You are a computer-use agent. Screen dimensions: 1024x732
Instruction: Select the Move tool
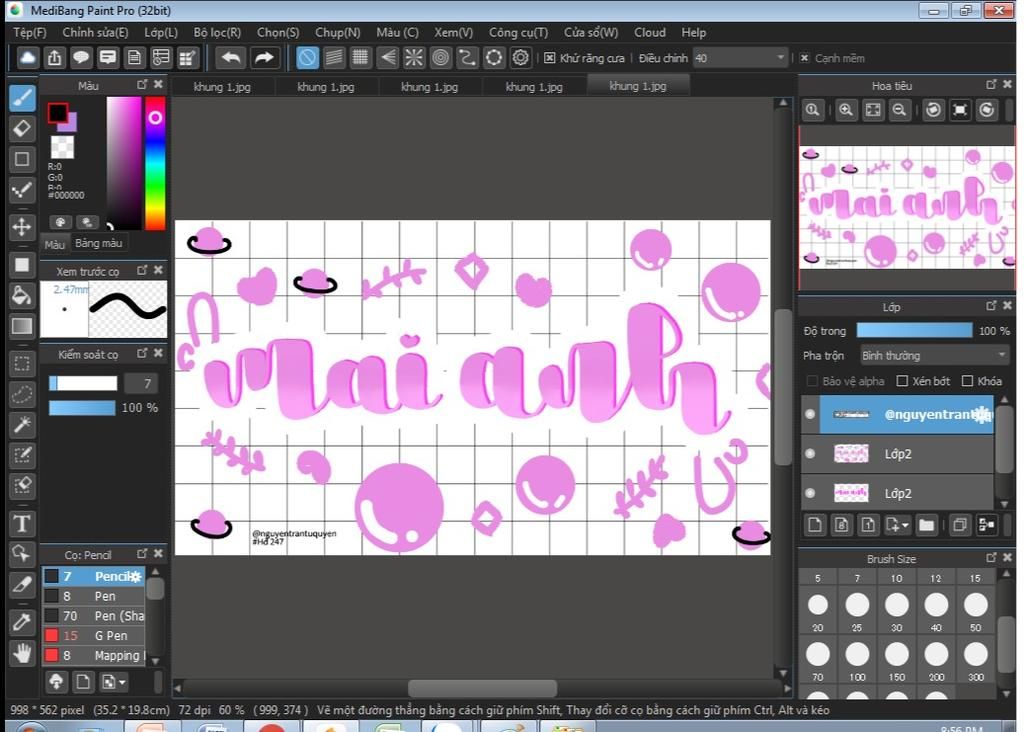(22, 227)
